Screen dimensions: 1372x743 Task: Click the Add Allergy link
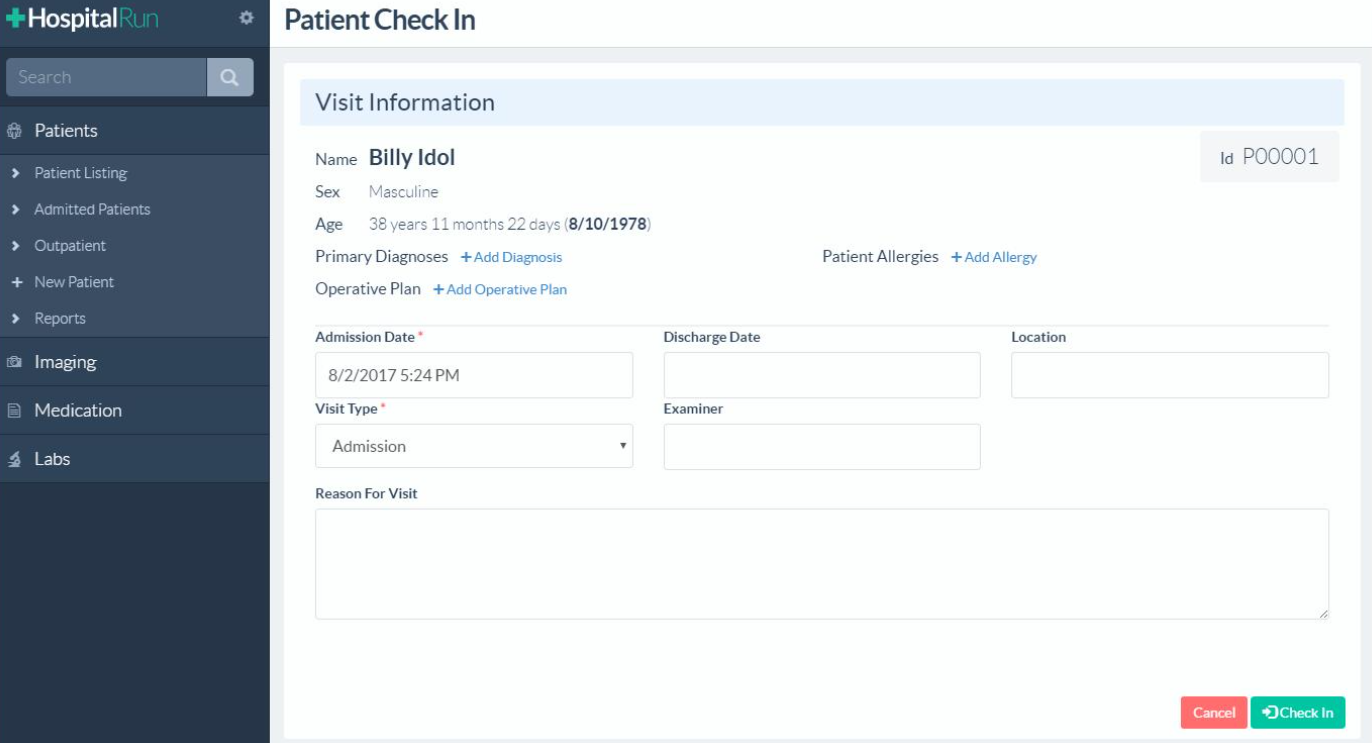994,257
